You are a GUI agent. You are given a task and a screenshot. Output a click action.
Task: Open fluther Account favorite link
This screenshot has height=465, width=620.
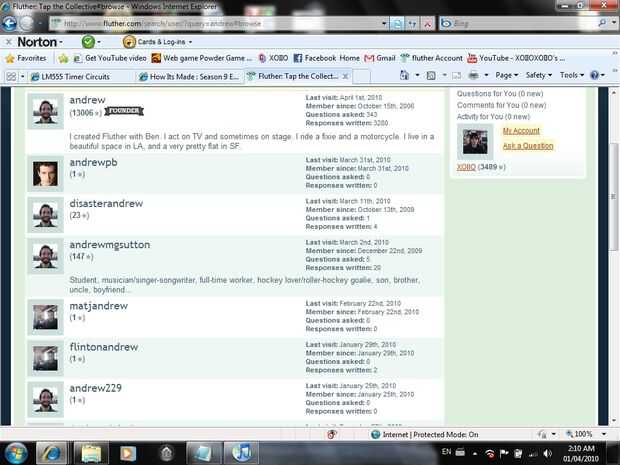point(431,58)
